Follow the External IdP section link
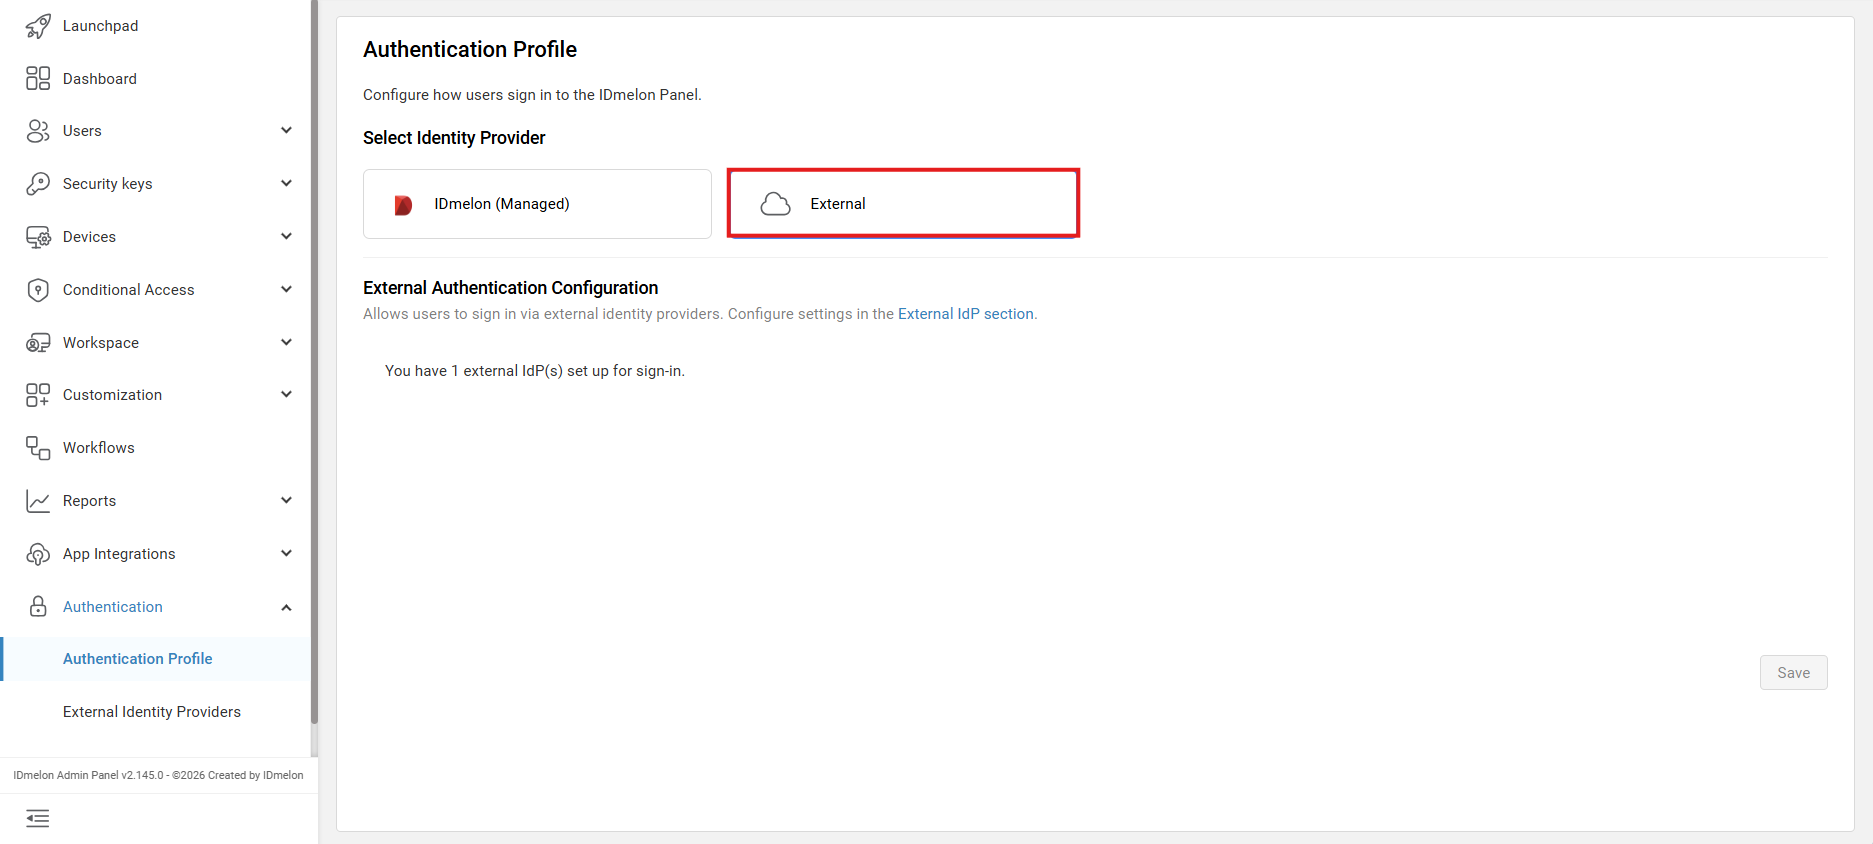Viewport: 1873px width, 844px height. [x=966, y=314]
